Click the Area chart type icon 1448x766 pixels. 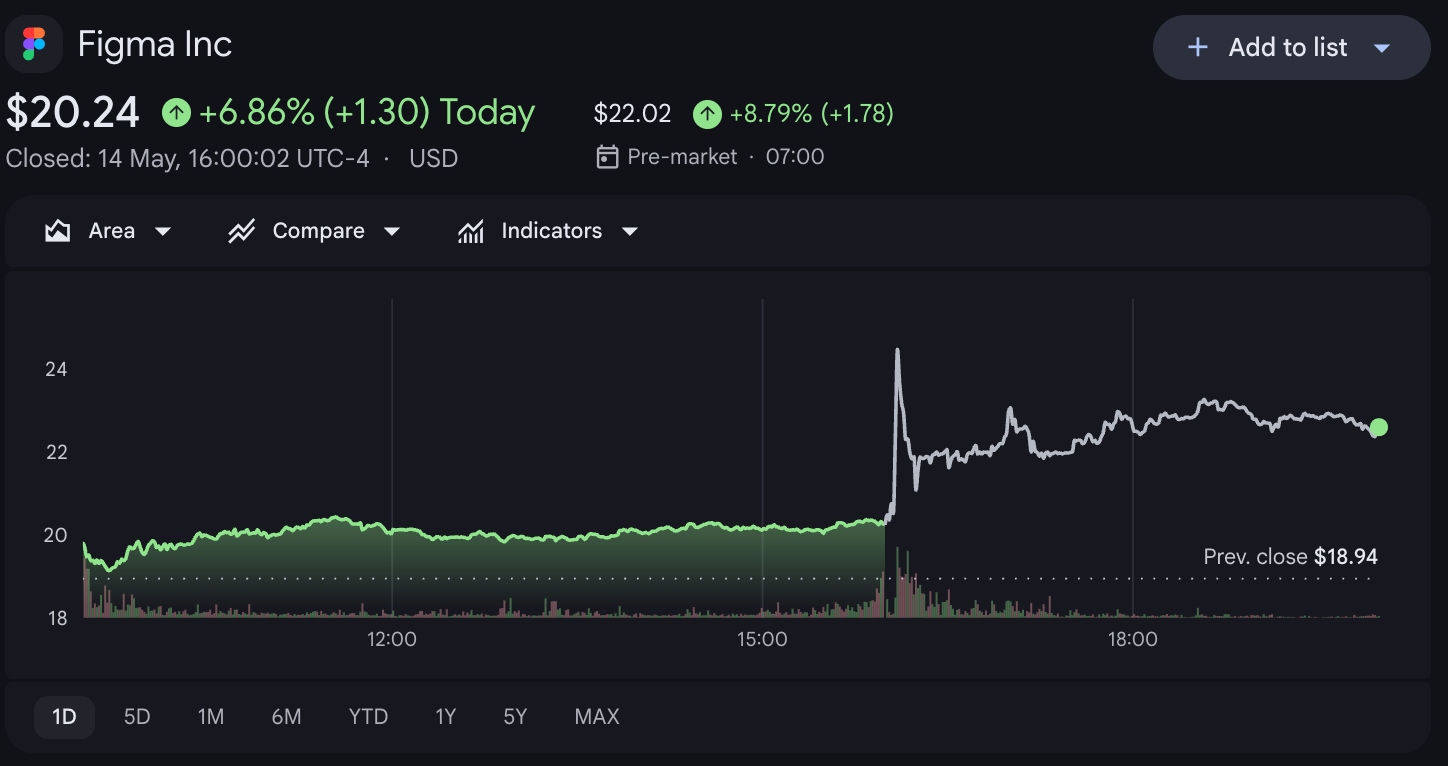[58, 231]
